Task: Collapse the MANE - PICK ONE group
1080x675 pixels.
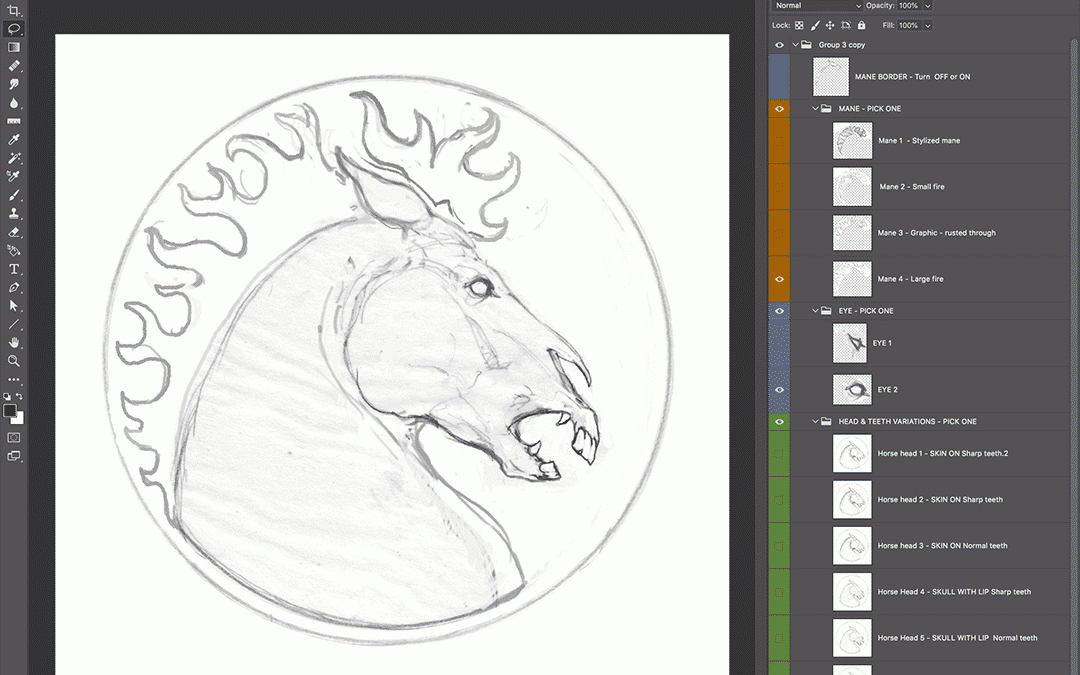Action: [816, 109]
